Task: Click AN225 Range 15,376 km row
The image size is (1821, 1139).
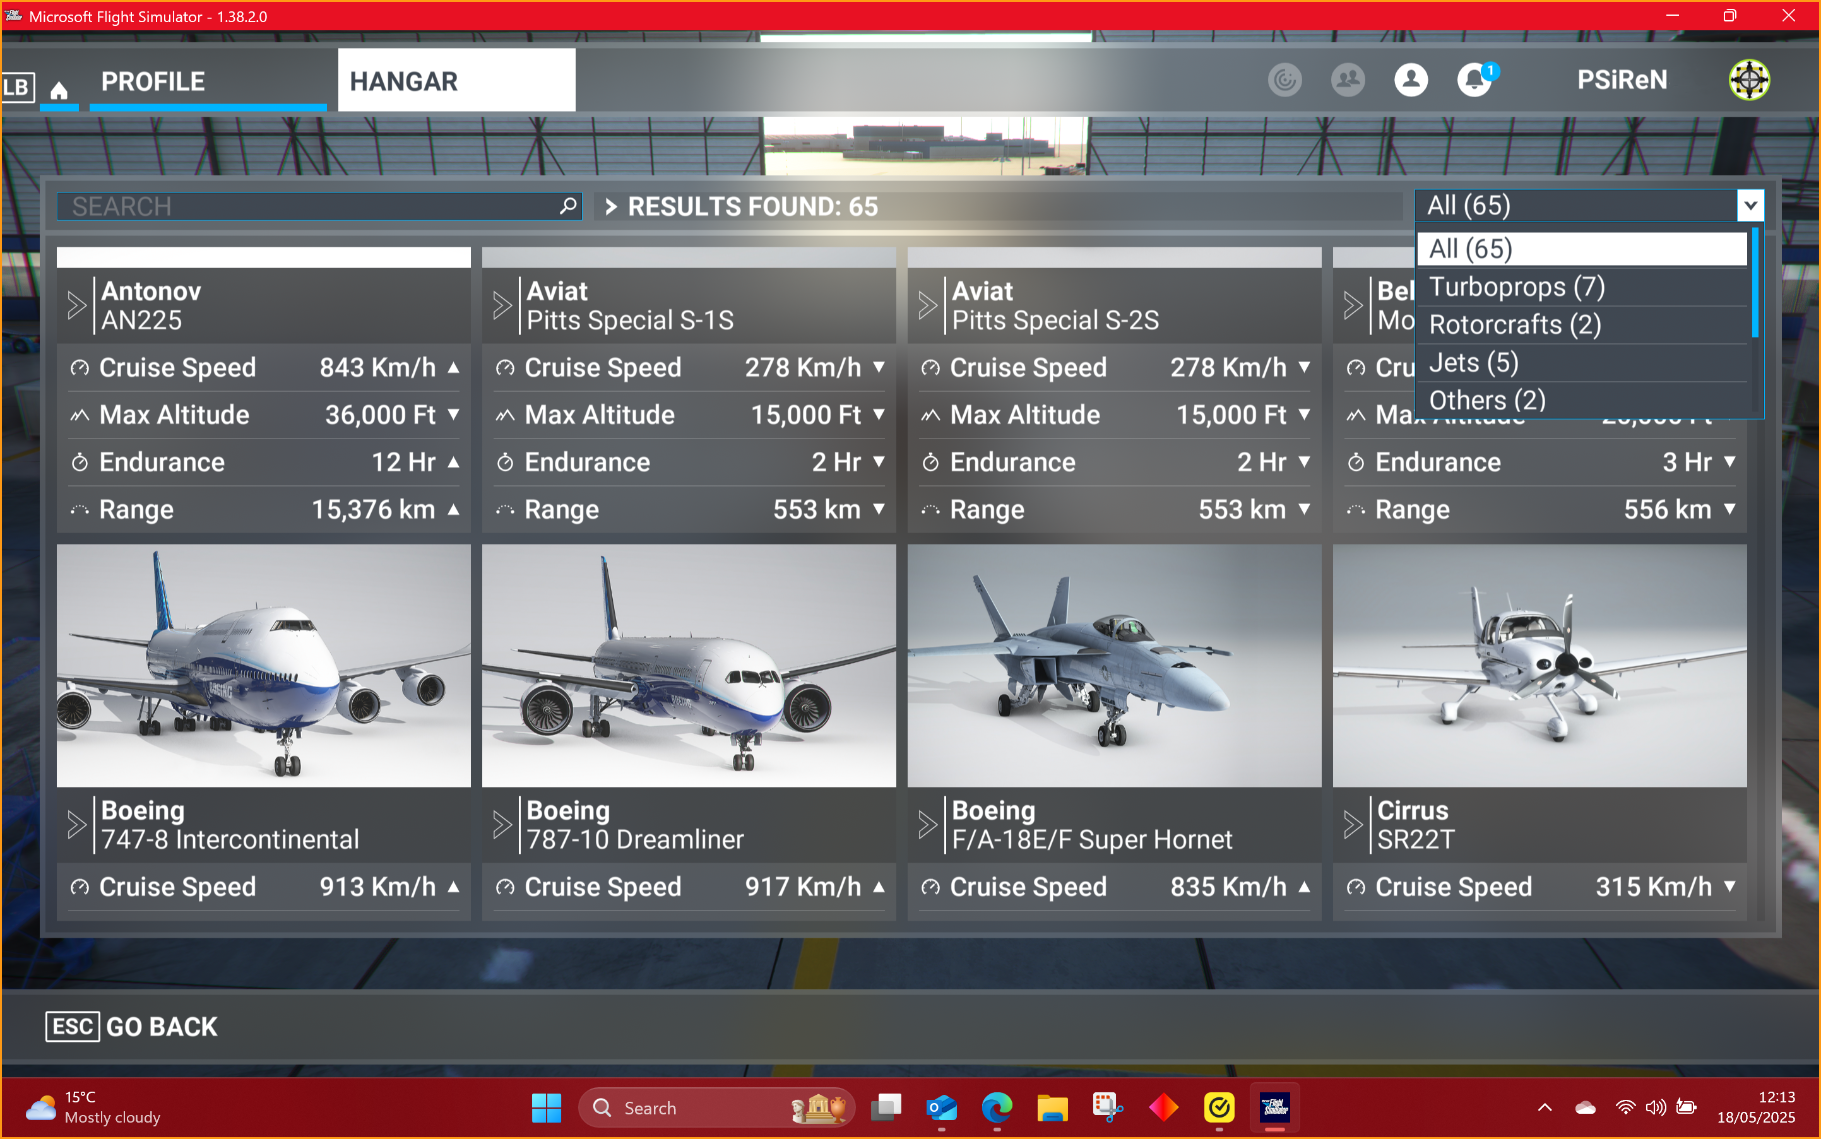Action: pos(264,510)
